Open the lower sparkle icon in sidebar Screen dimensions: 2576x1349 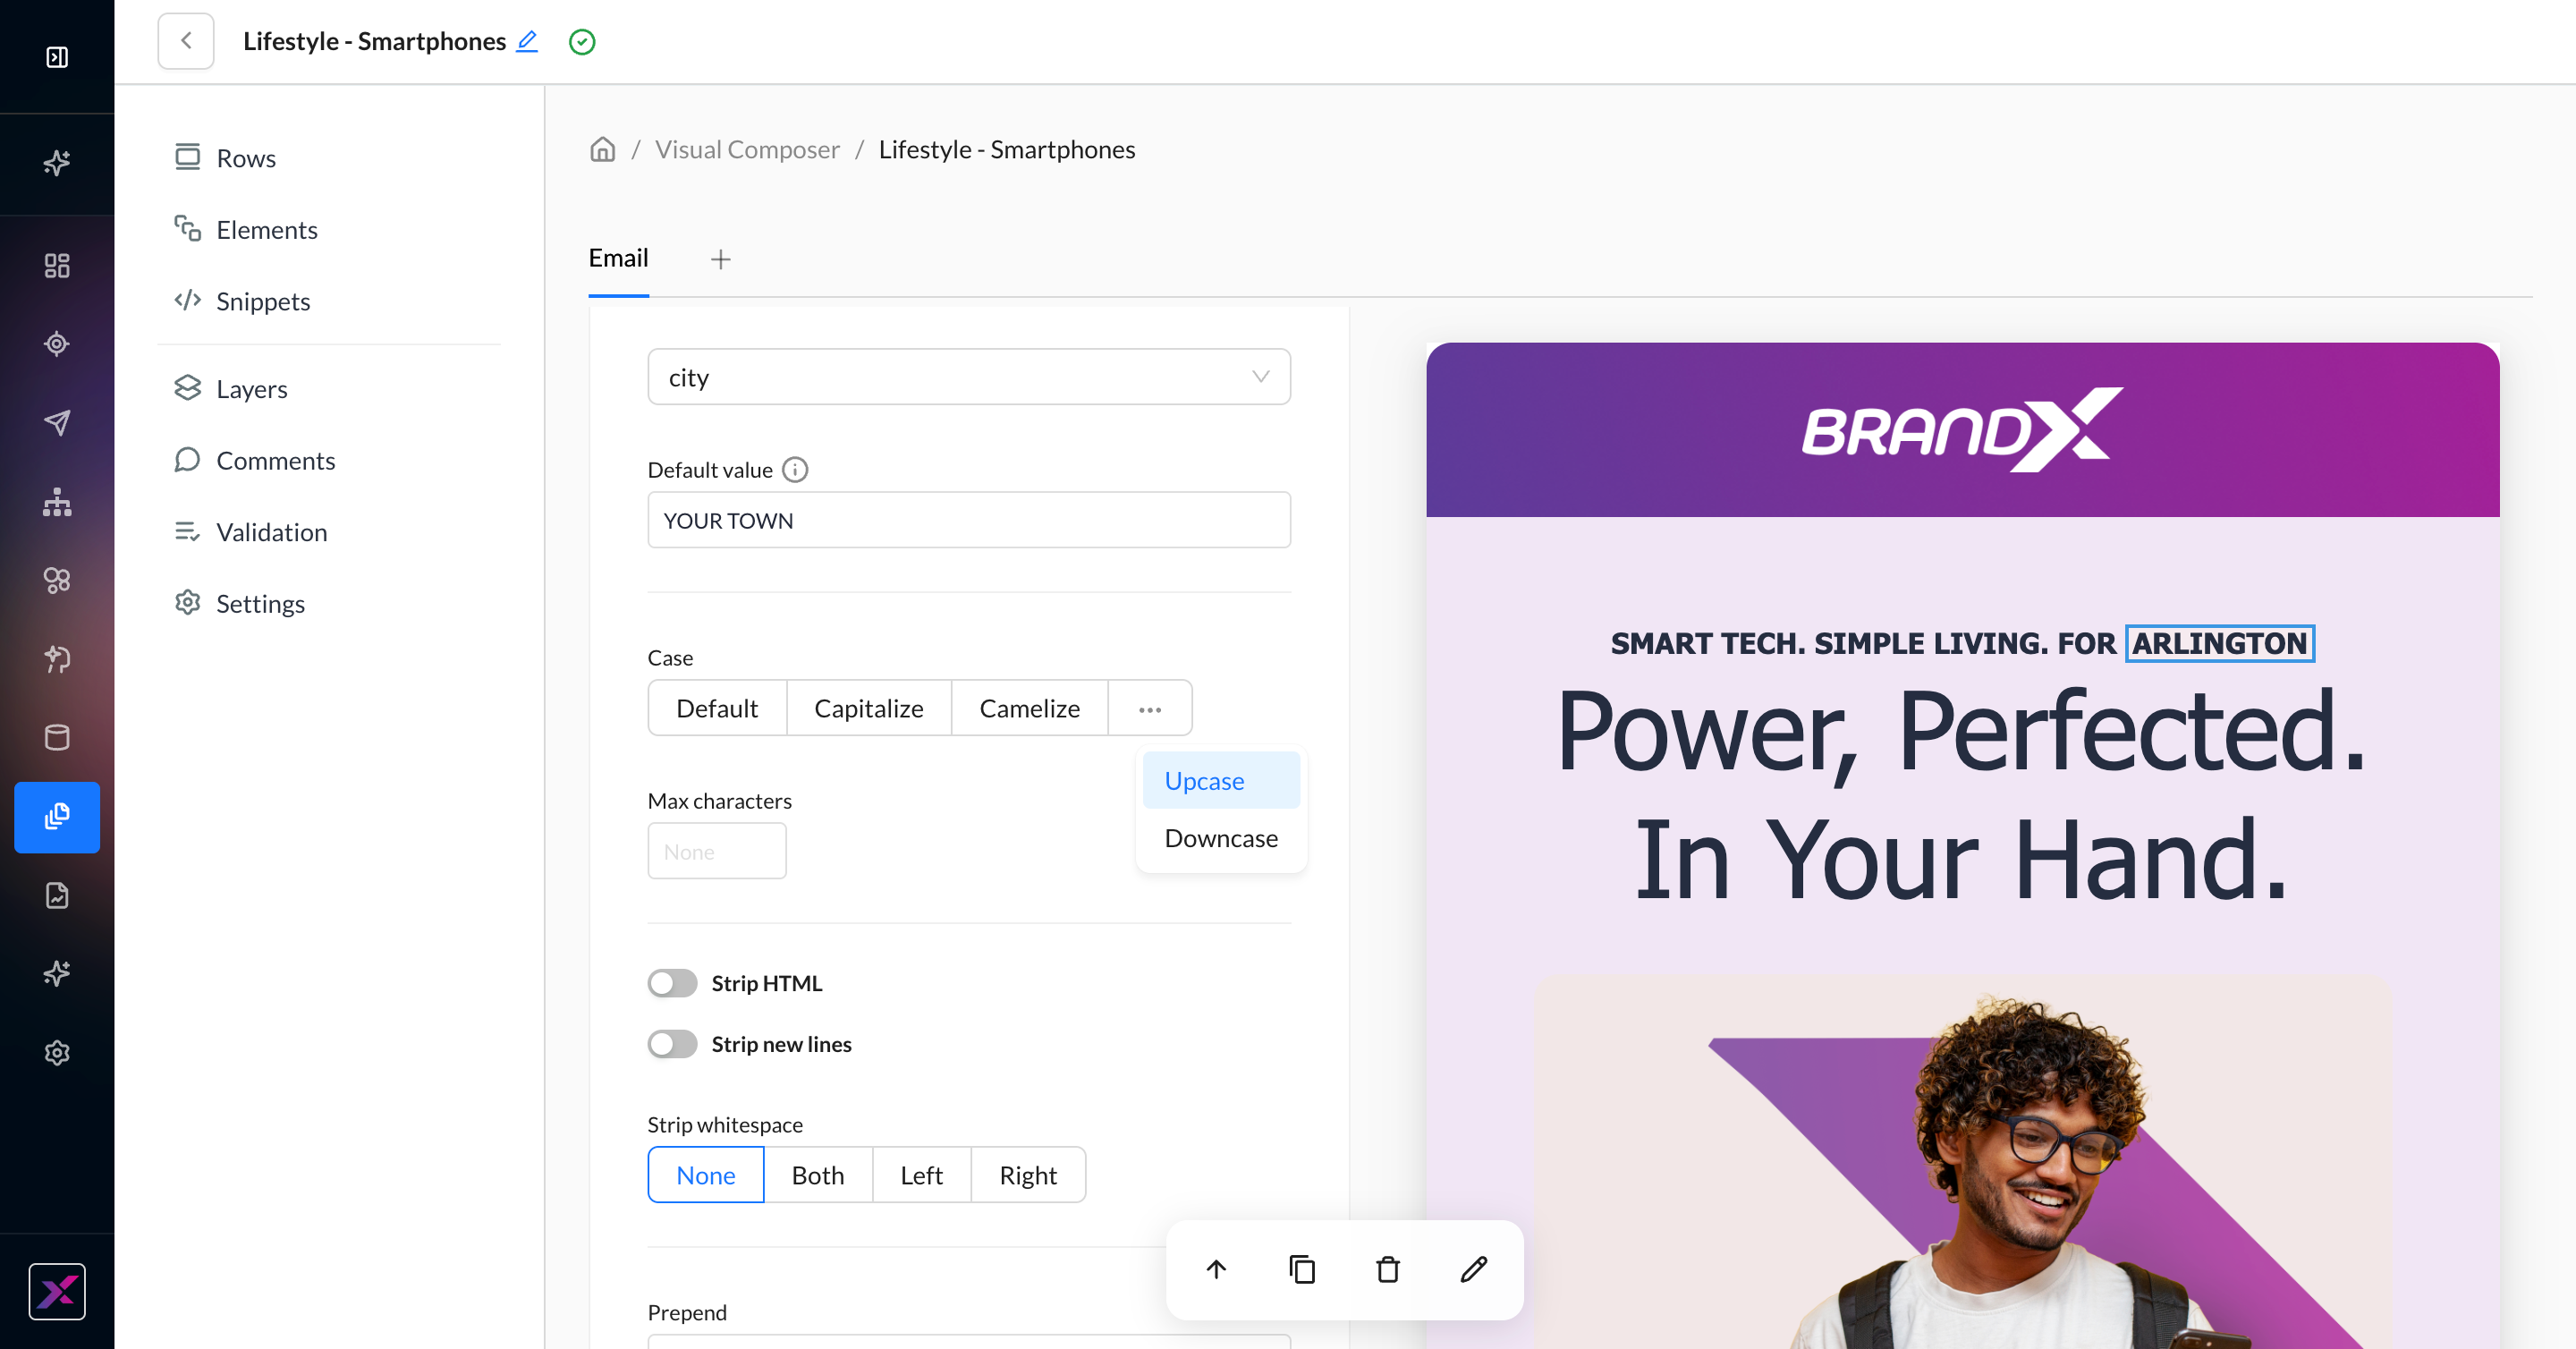tap(57, 973)
